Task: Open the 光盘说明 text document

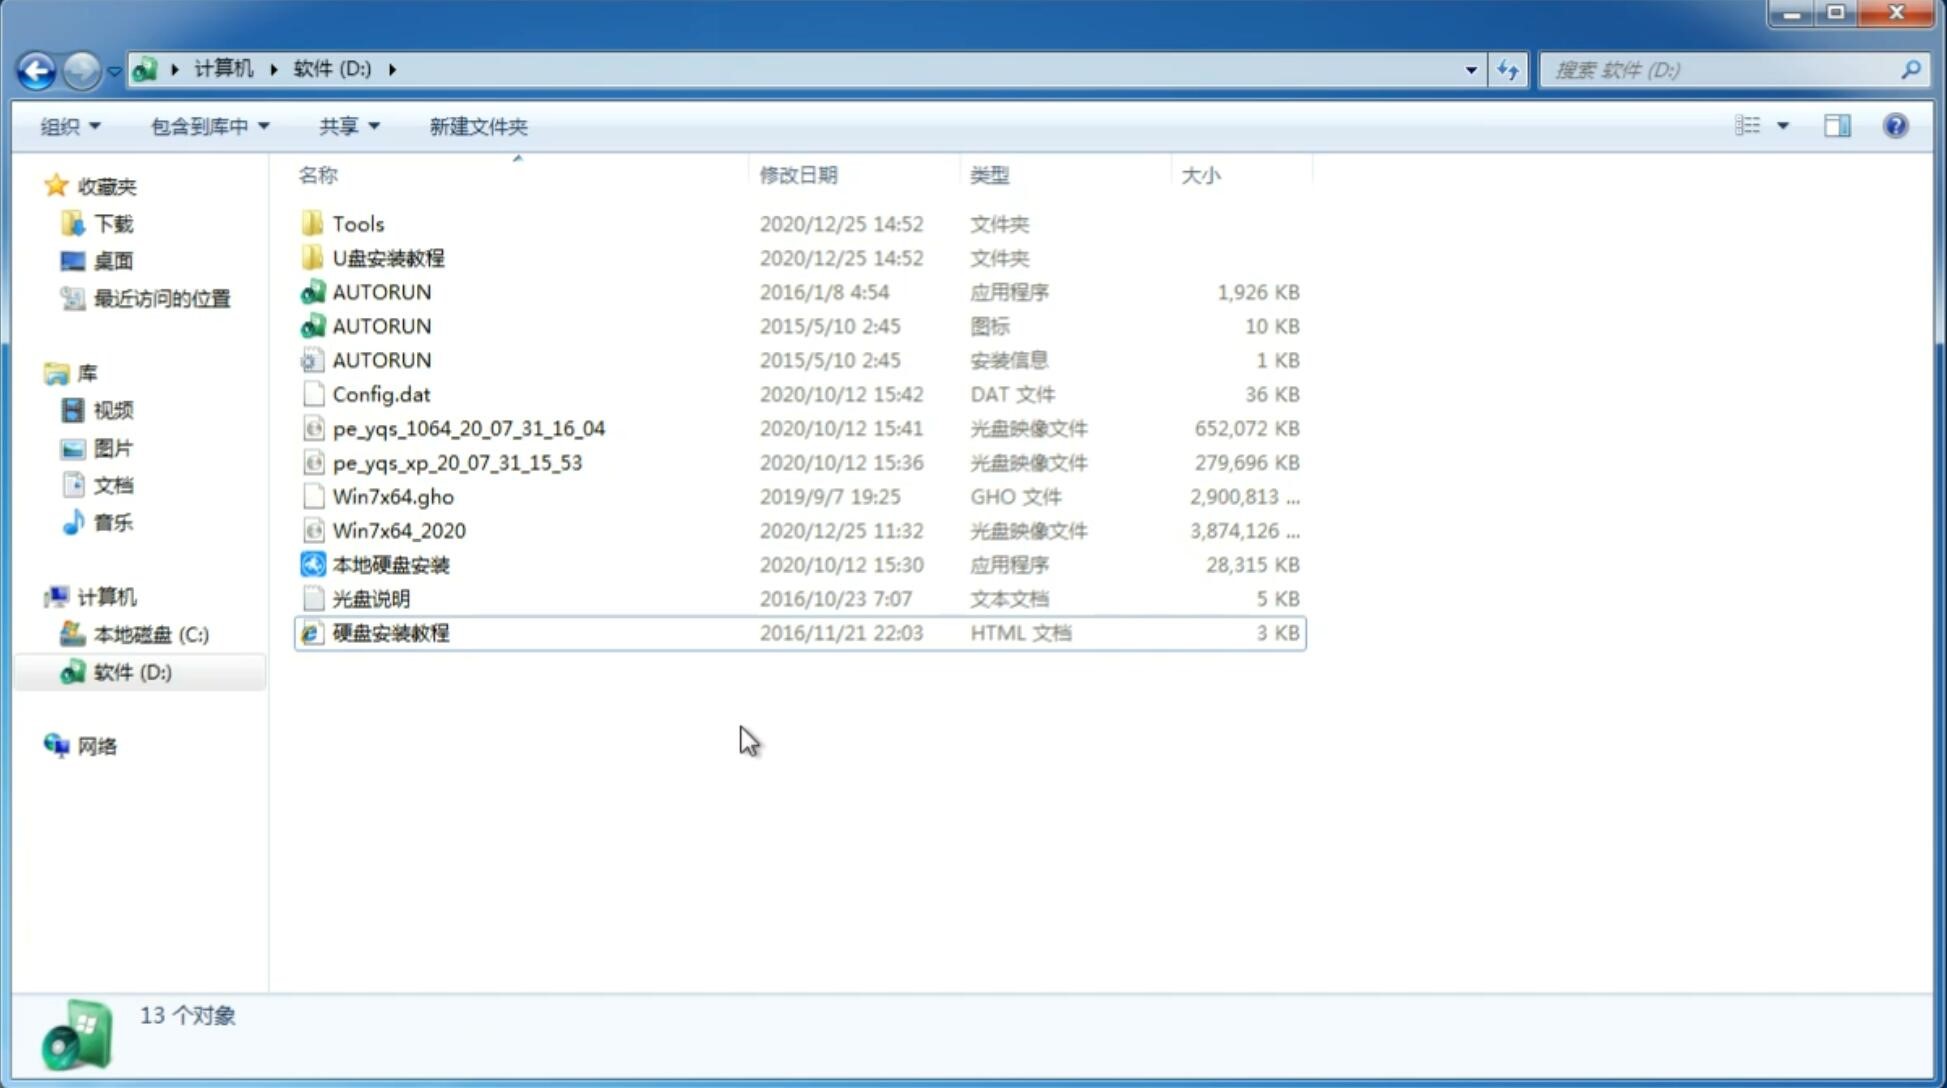Action: click(x=370, y=599)
